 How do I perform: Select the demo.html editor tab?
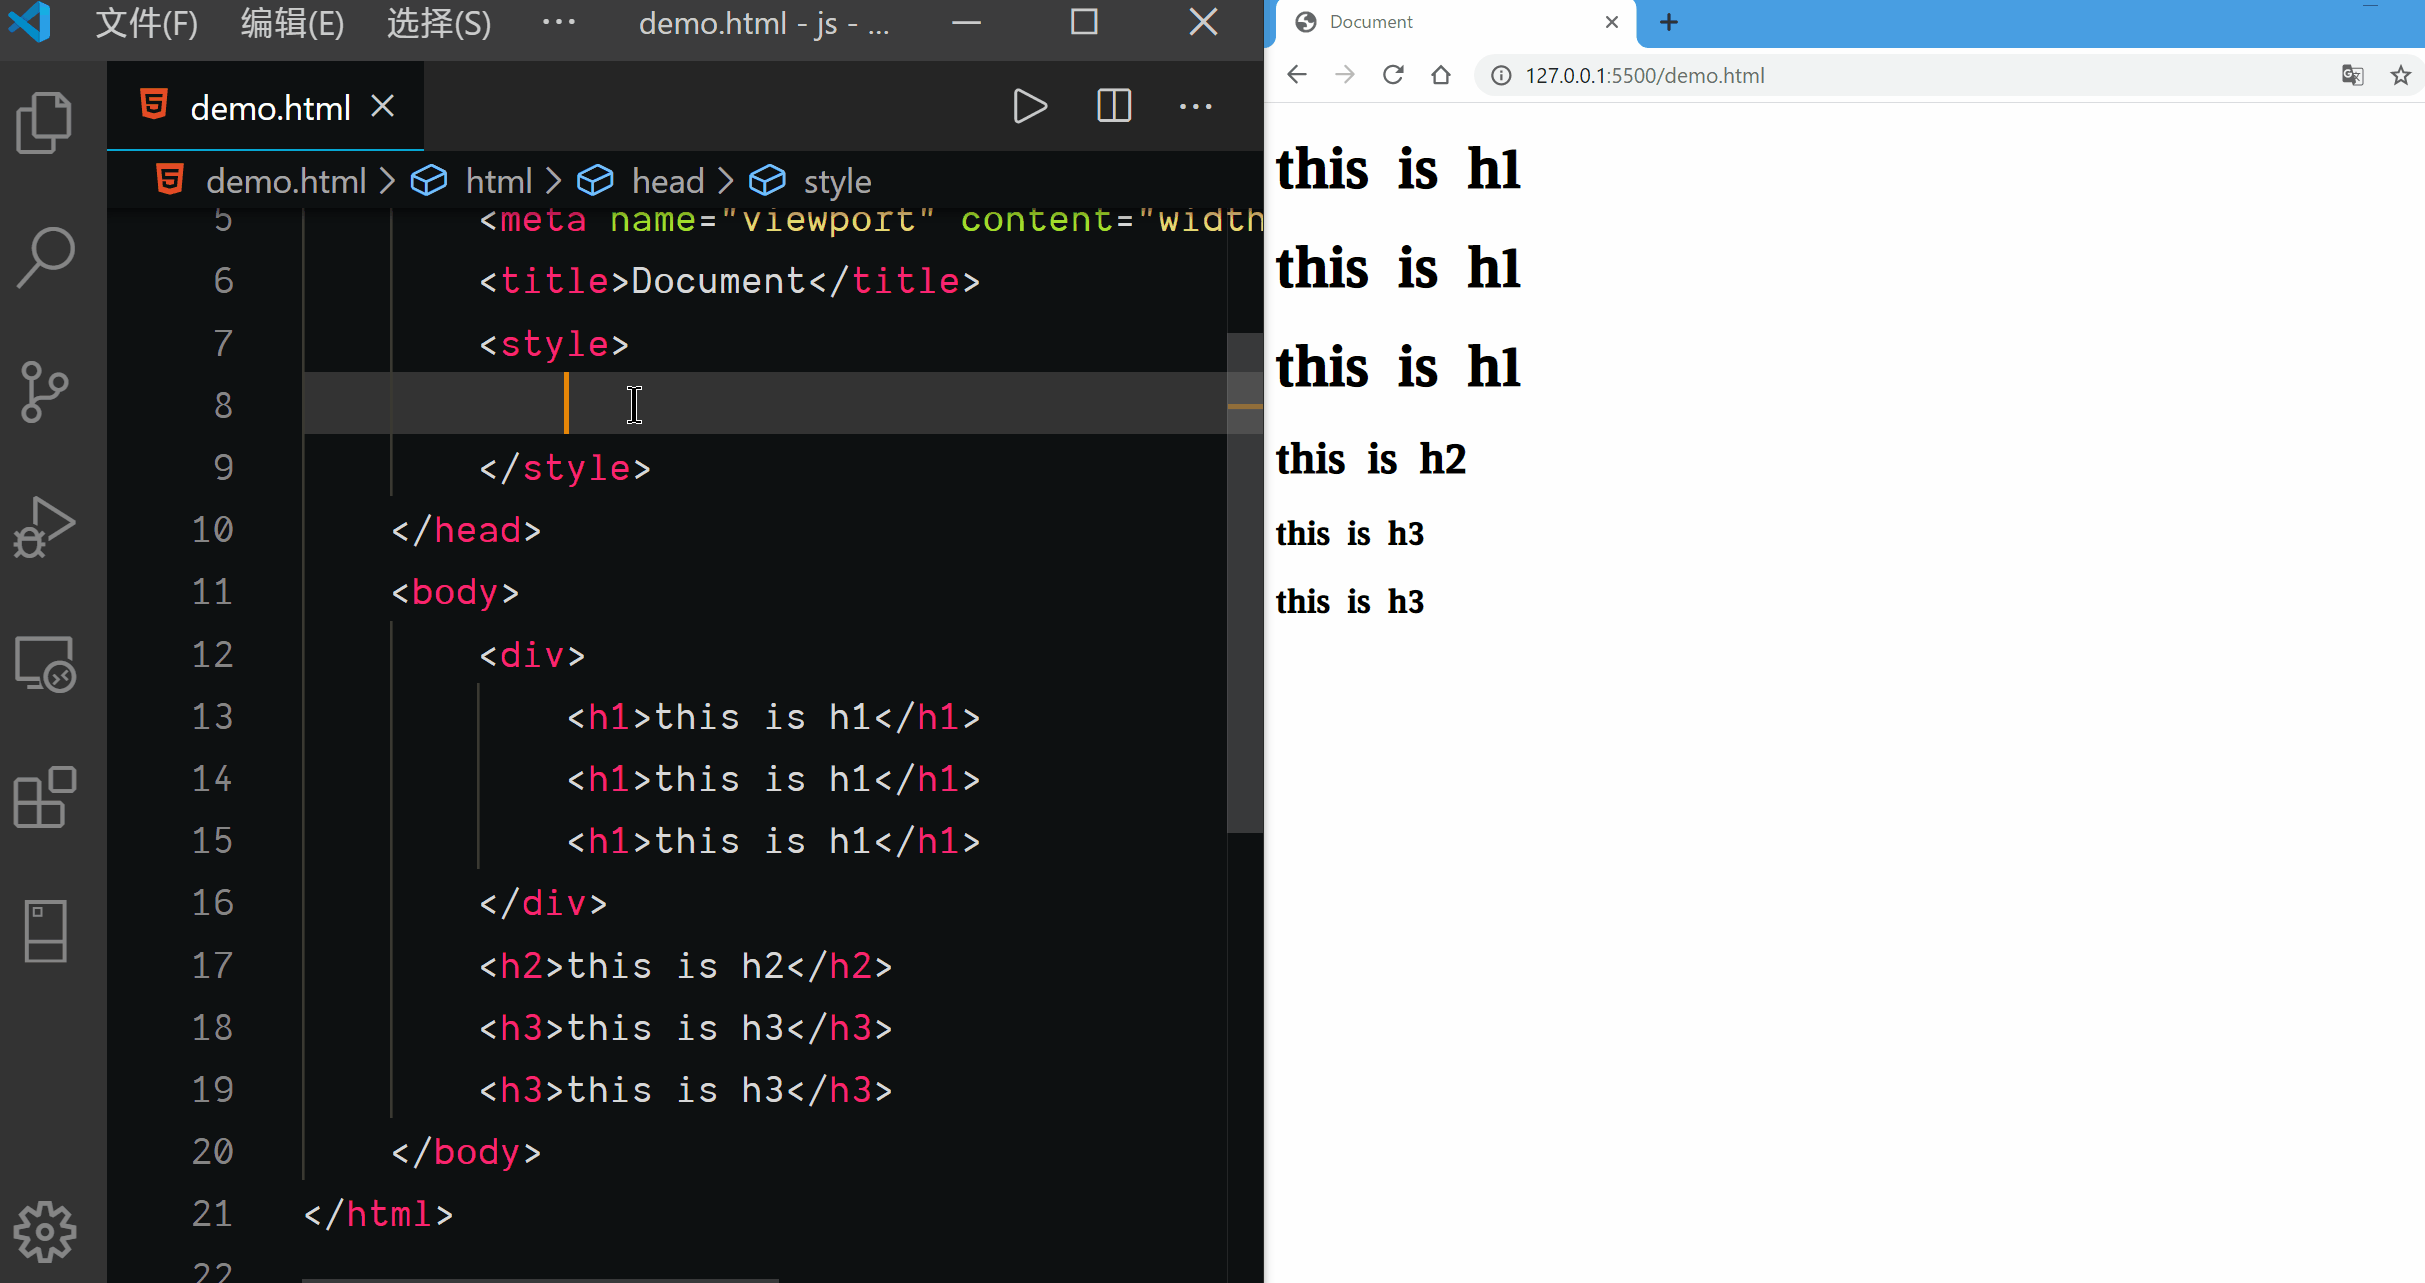pyautogui.click(x=269, y=107)
